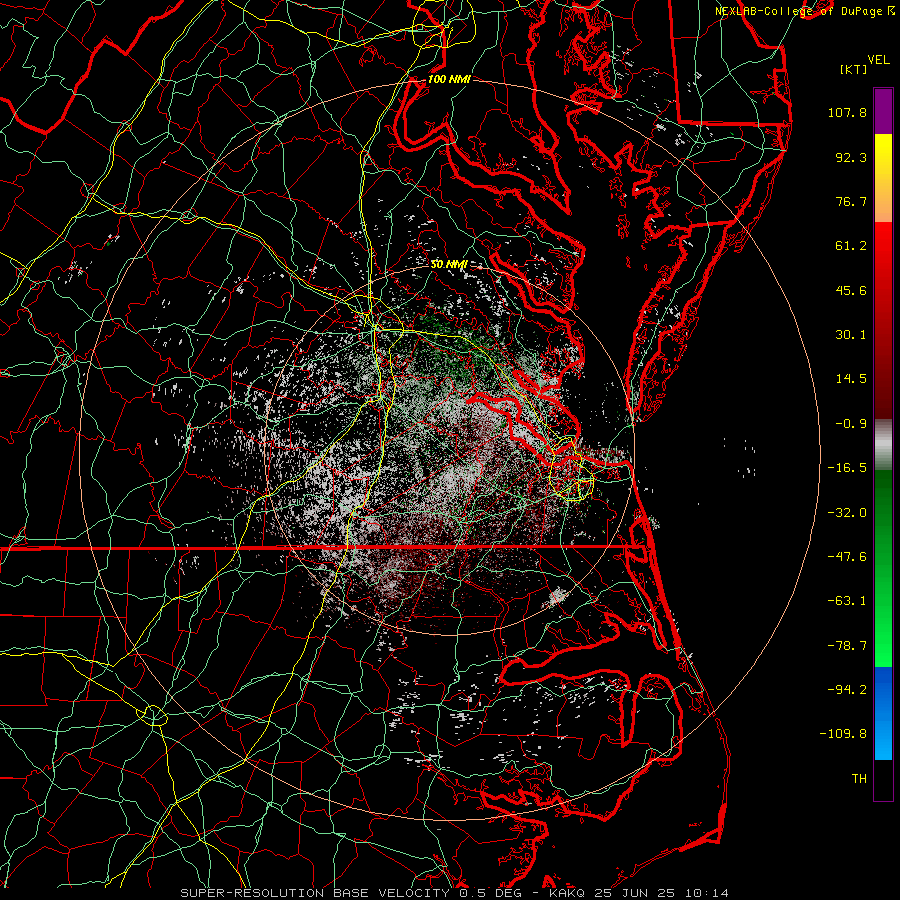The height and width of the screenshot is (900, 900).
Task: Click the VEL legend title
Action: pyautogui.click(x=878, y=60)
